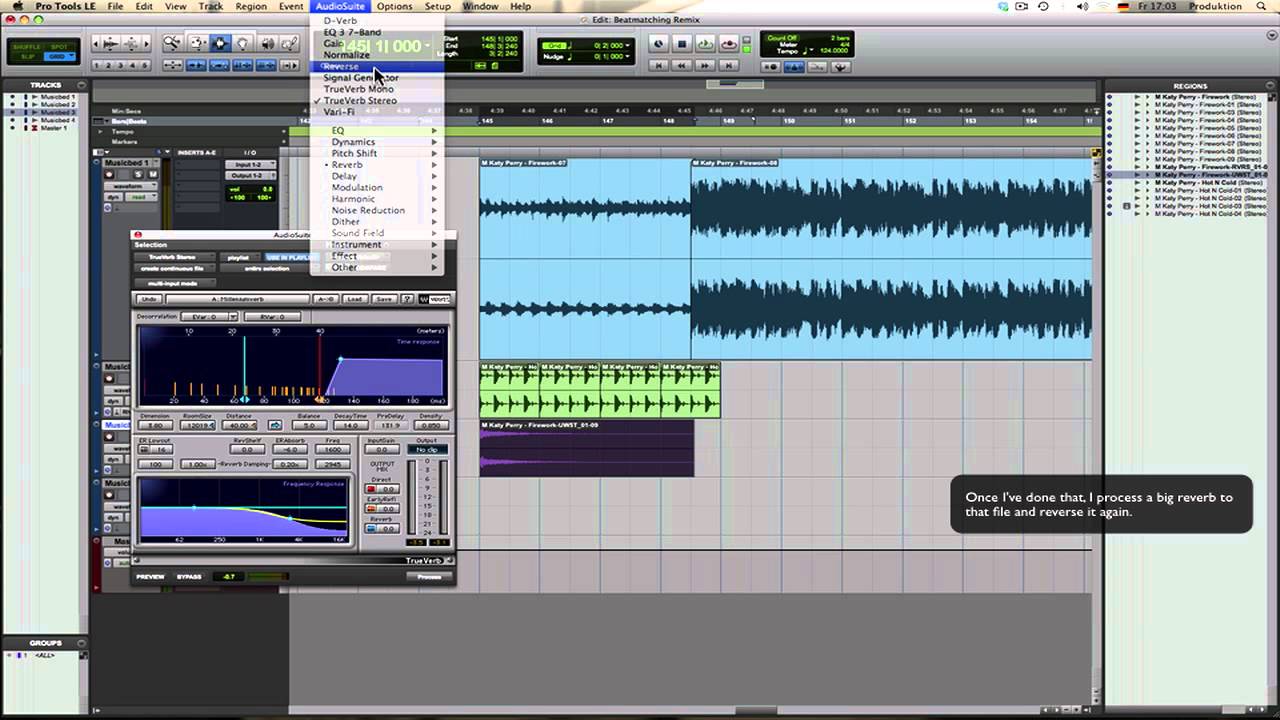The image size is (1280, 720).
Task: Expand the Noise Reduction submenu
Action: (377, 210)
